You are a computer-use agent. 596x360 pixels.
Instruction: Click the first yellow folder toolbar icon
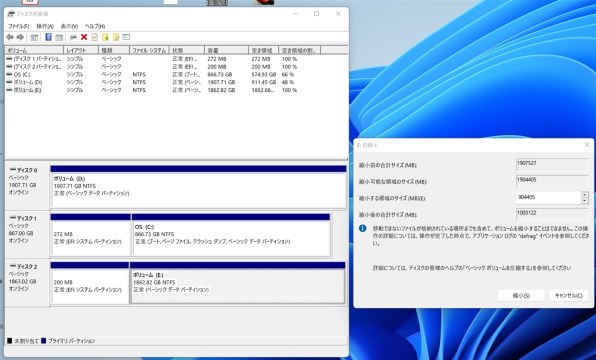105,37
